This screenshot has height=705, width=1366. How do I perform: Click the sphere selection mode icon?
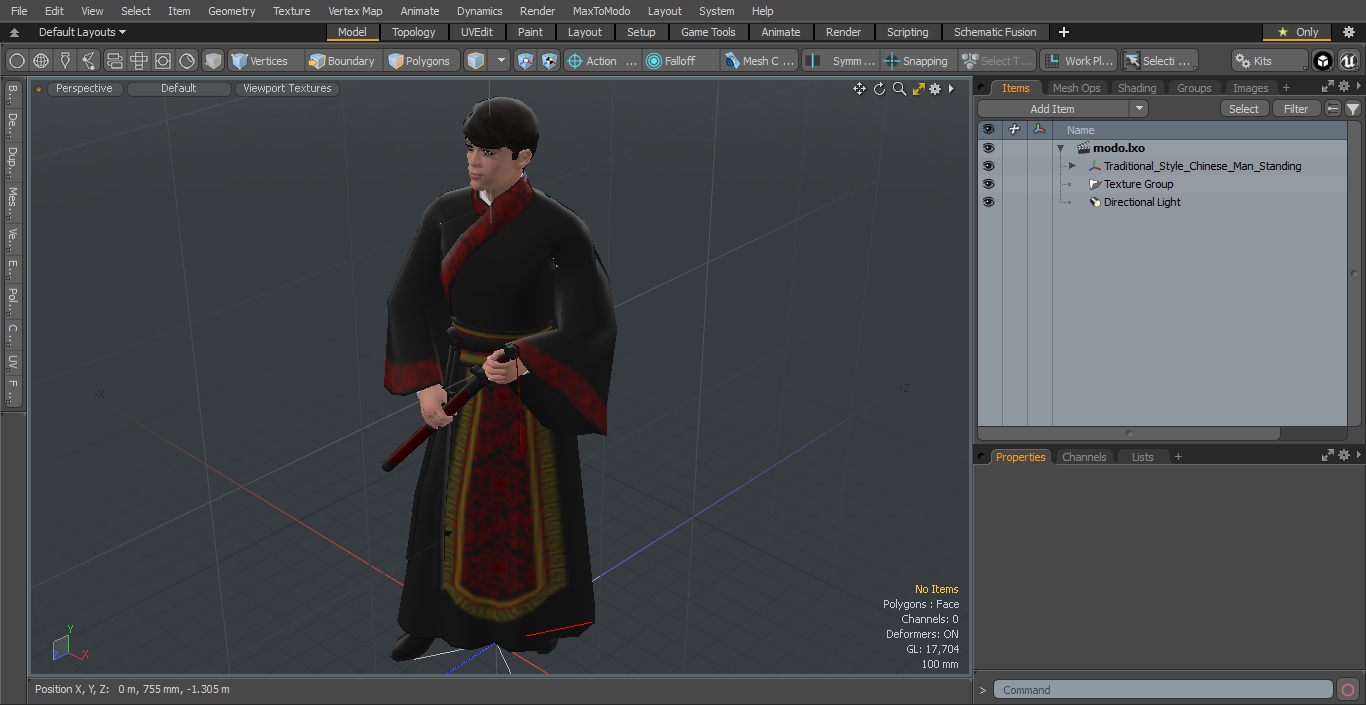click(x=17, y=61)
